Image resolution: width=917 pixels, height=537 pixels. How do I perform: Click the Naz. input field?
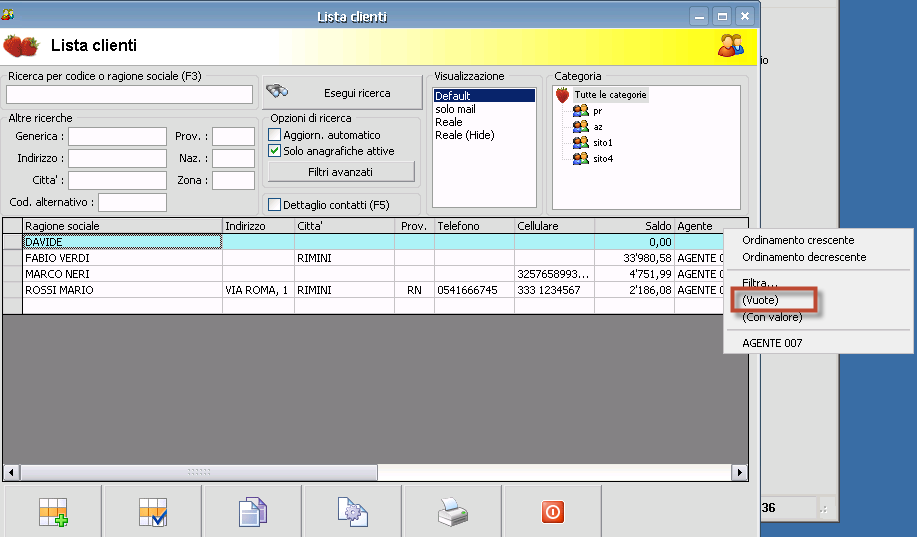233,158
